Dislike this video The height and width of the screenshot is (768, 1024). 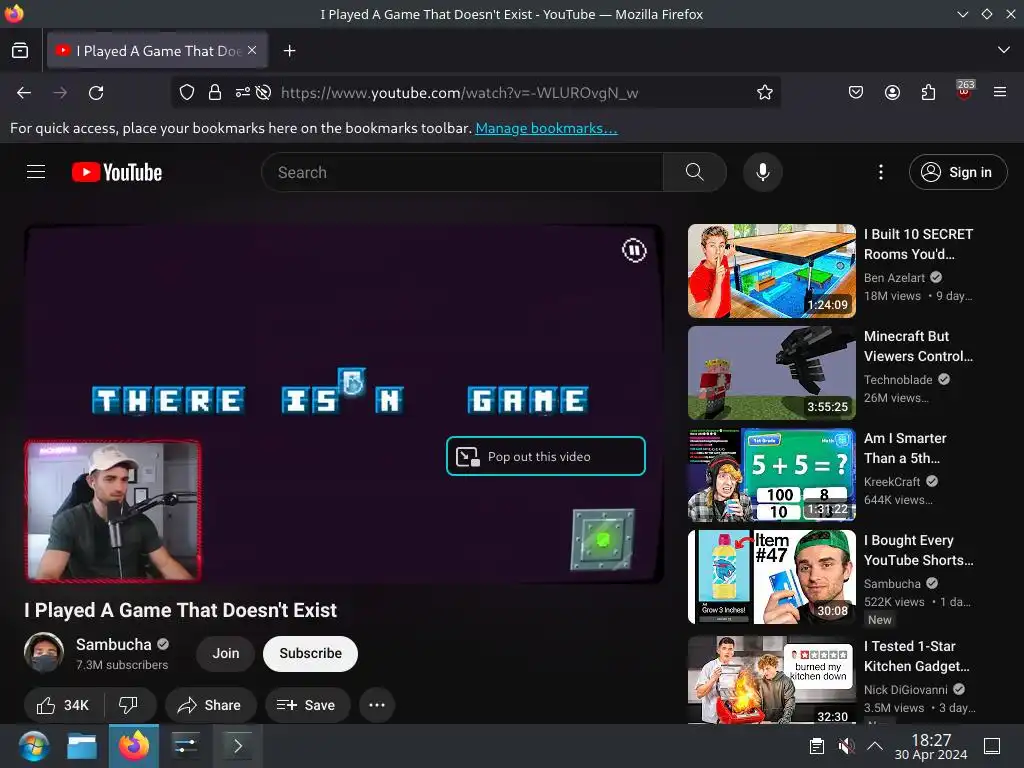pos(129,705)
